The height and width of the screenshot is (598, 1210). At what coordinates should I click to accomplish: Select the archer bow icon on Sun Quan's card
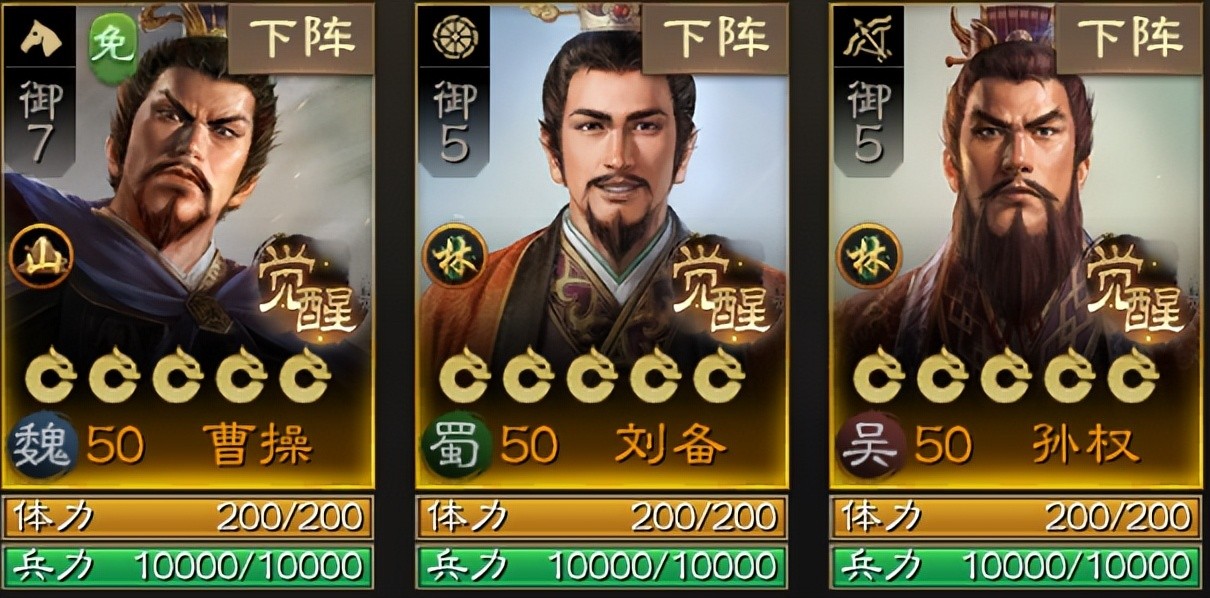[868, 40]
